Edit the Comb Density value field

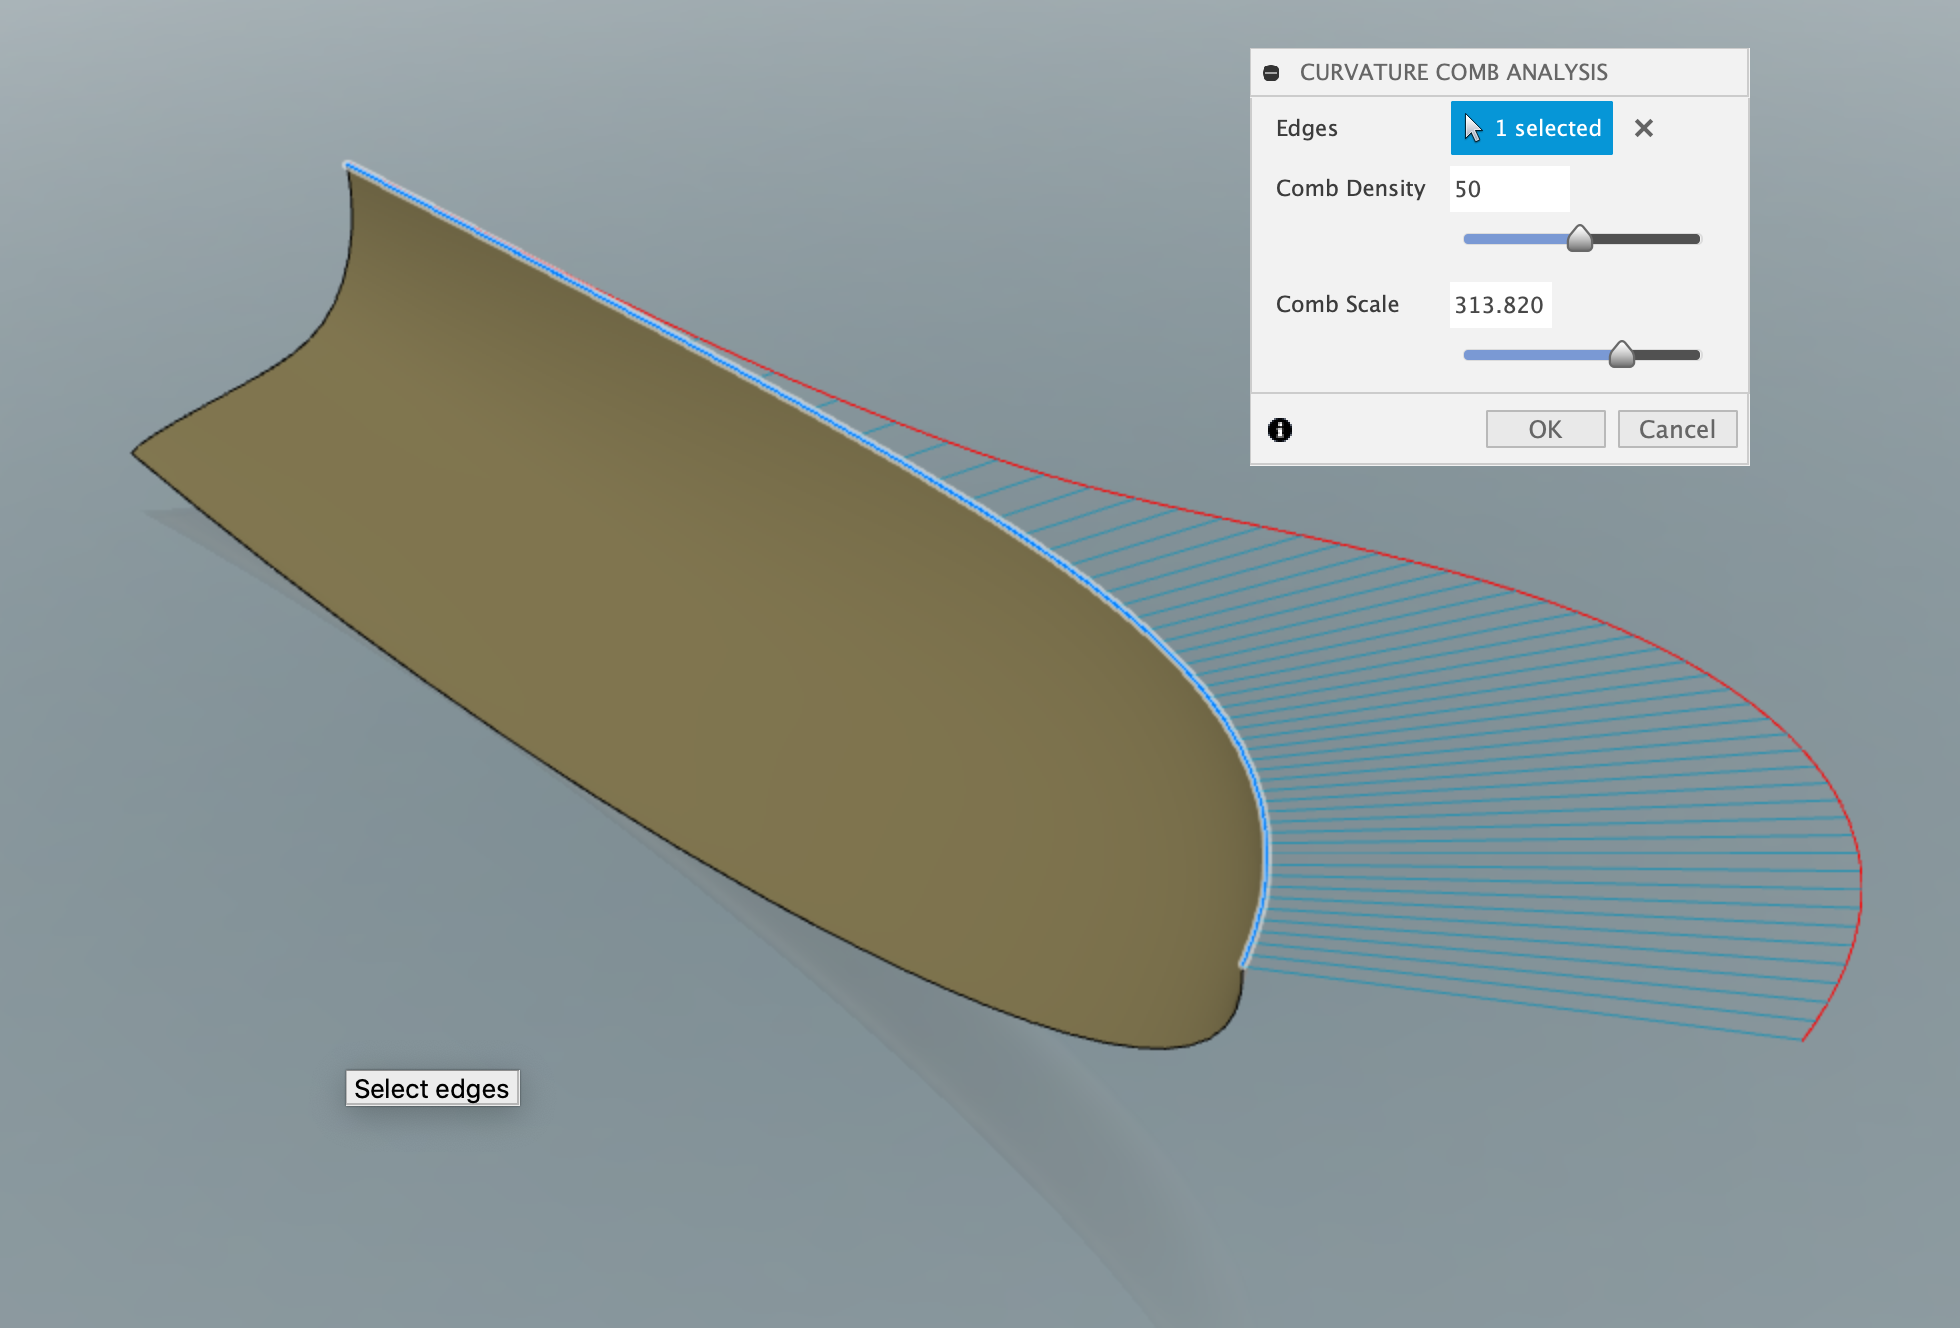[x=1509, y=189]
